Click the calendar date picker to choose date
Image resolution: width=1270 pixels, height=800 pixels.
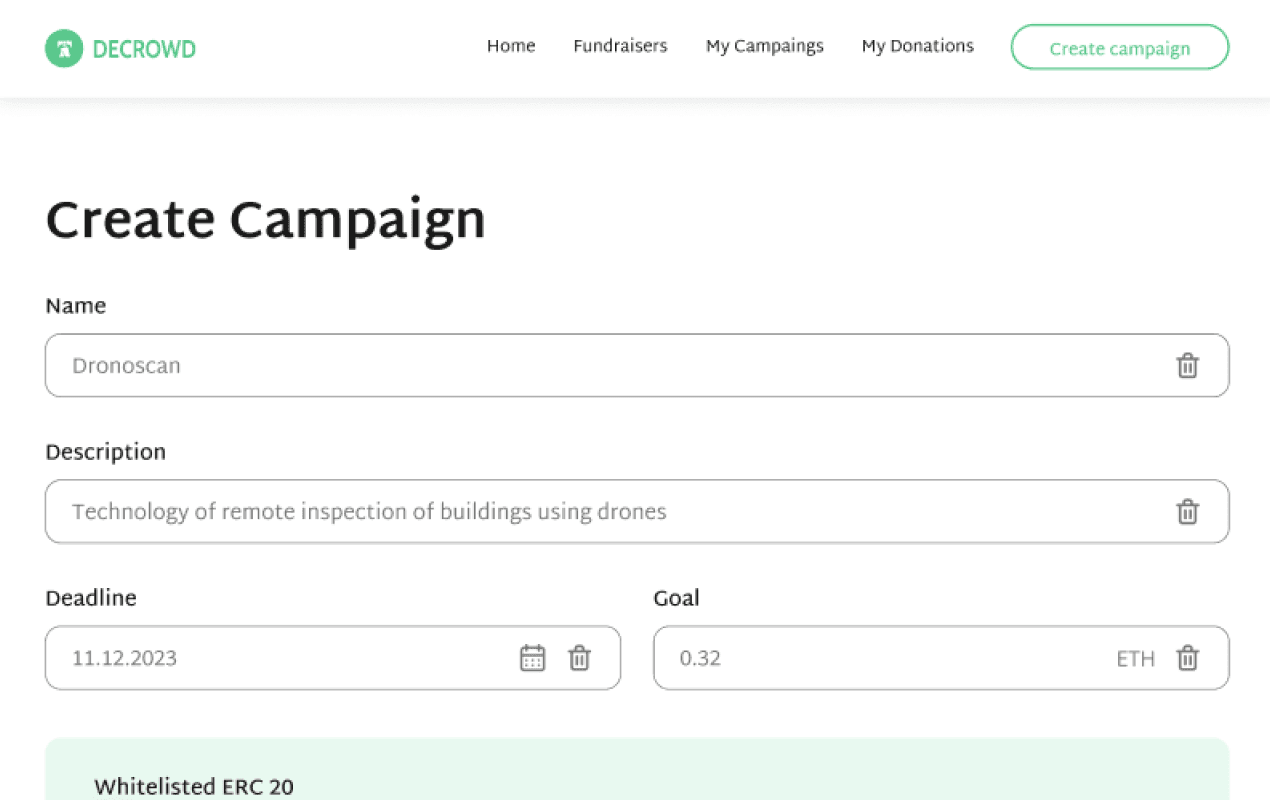[x=532, y=657]
